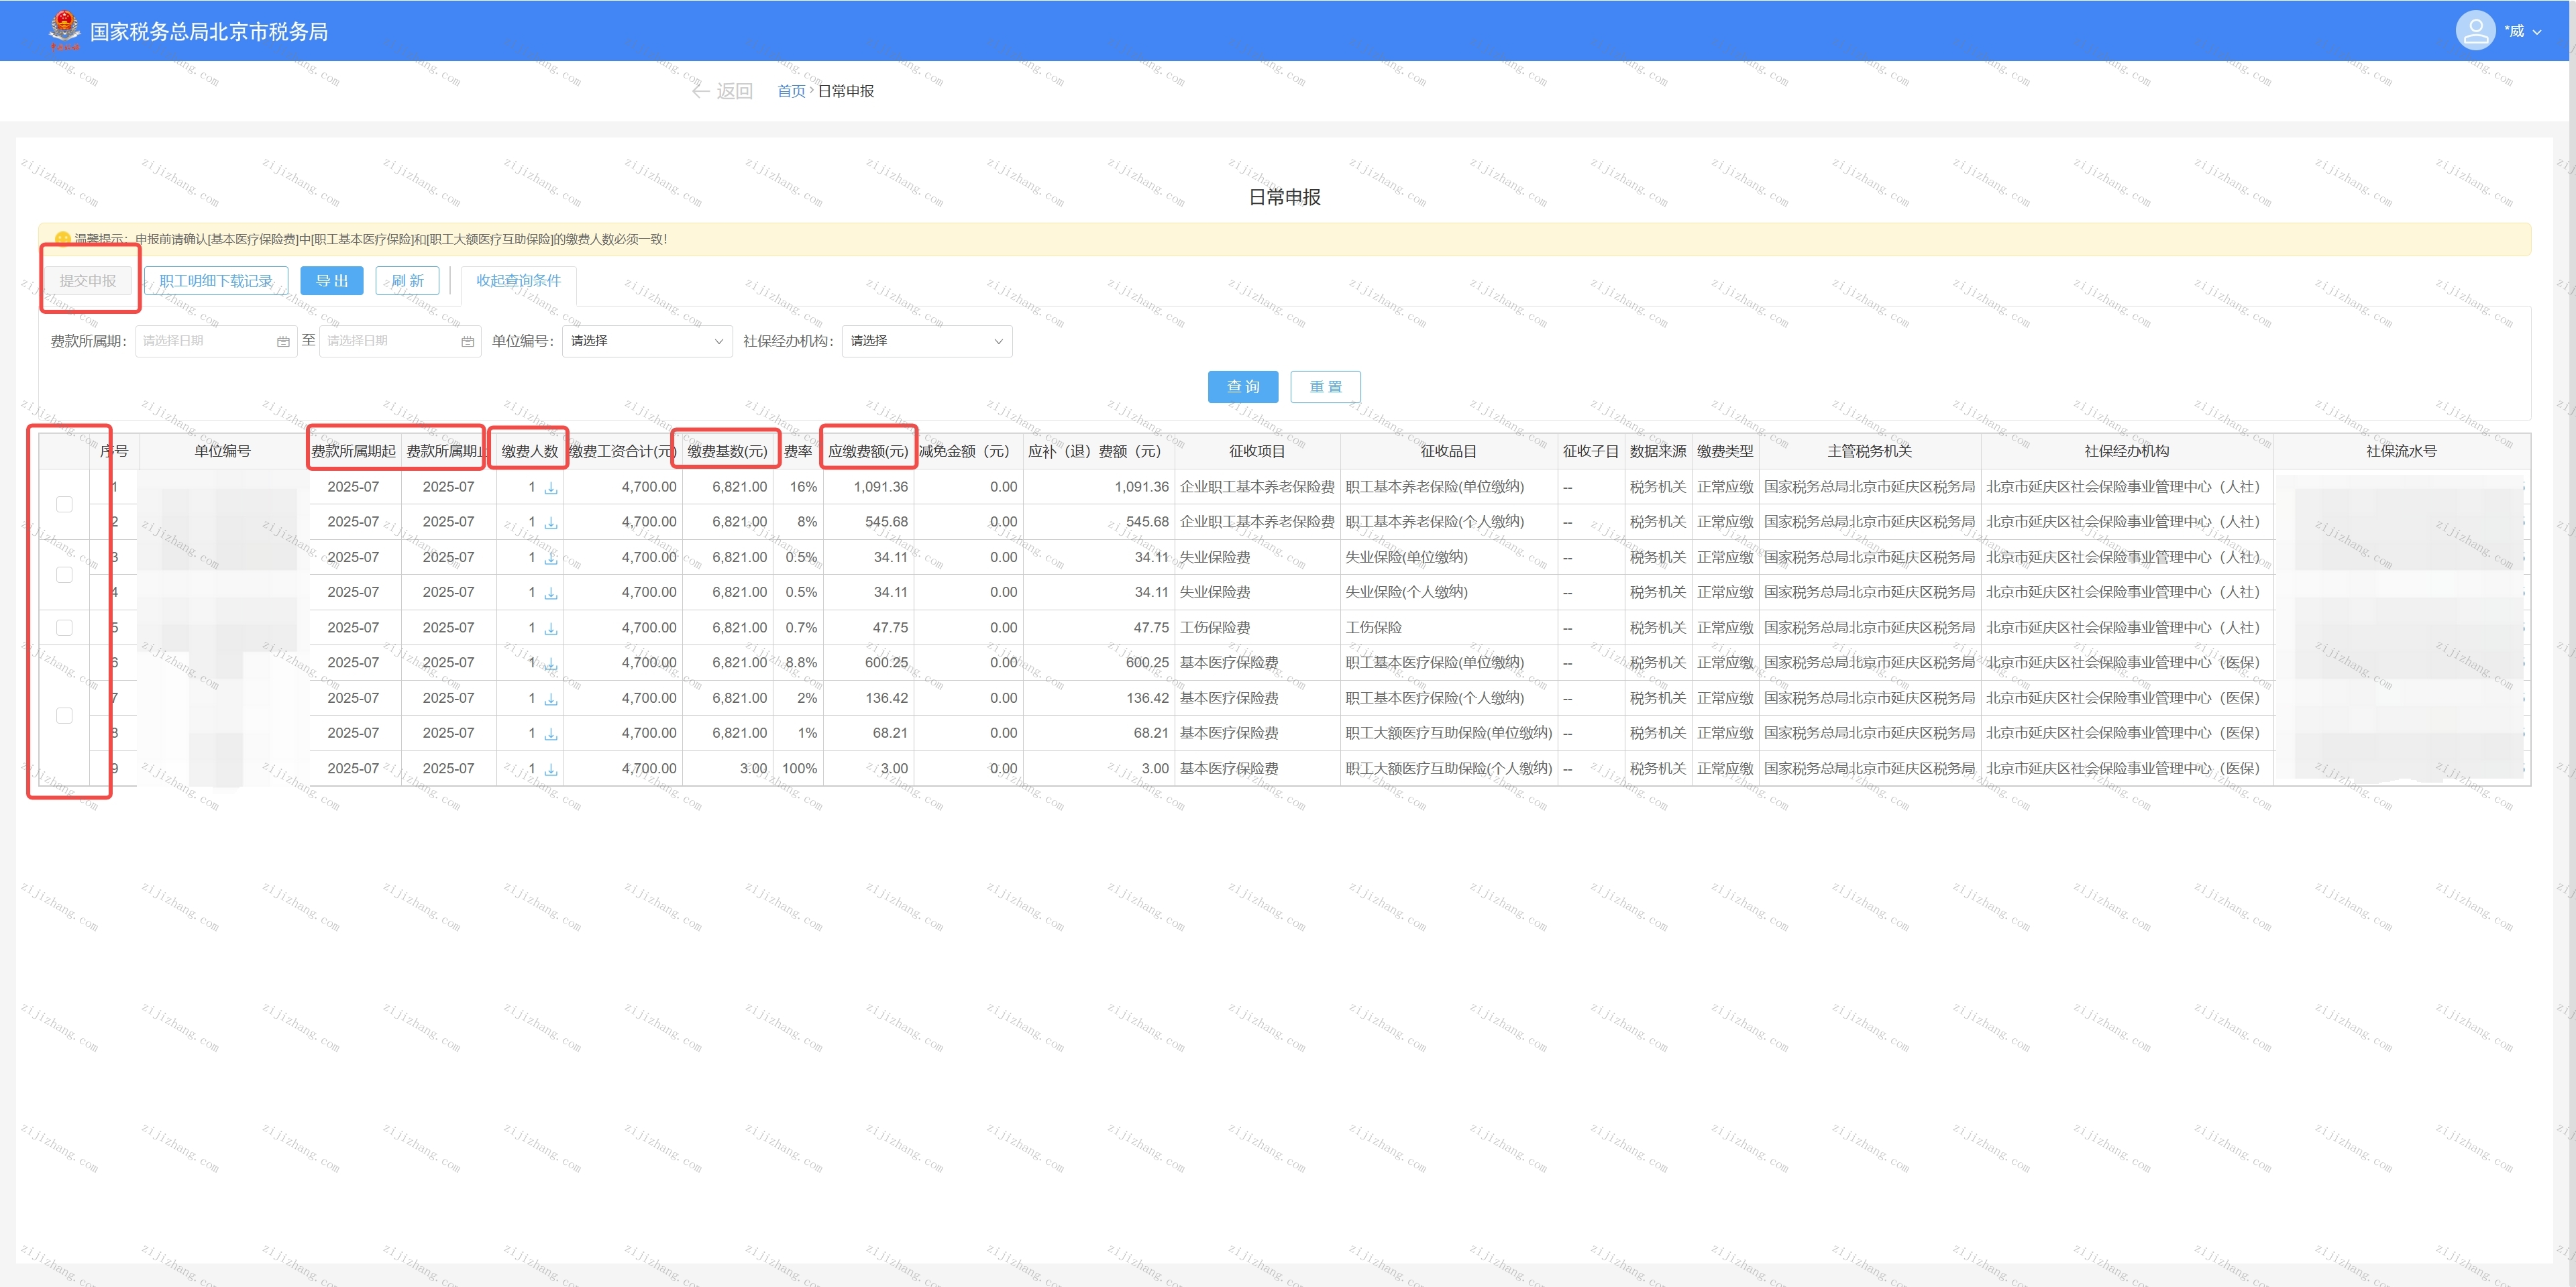2576x1287 pixels.
Task: Click 职工大额医疗互助保险(个人缴纳) cell
Action: 1448,769
